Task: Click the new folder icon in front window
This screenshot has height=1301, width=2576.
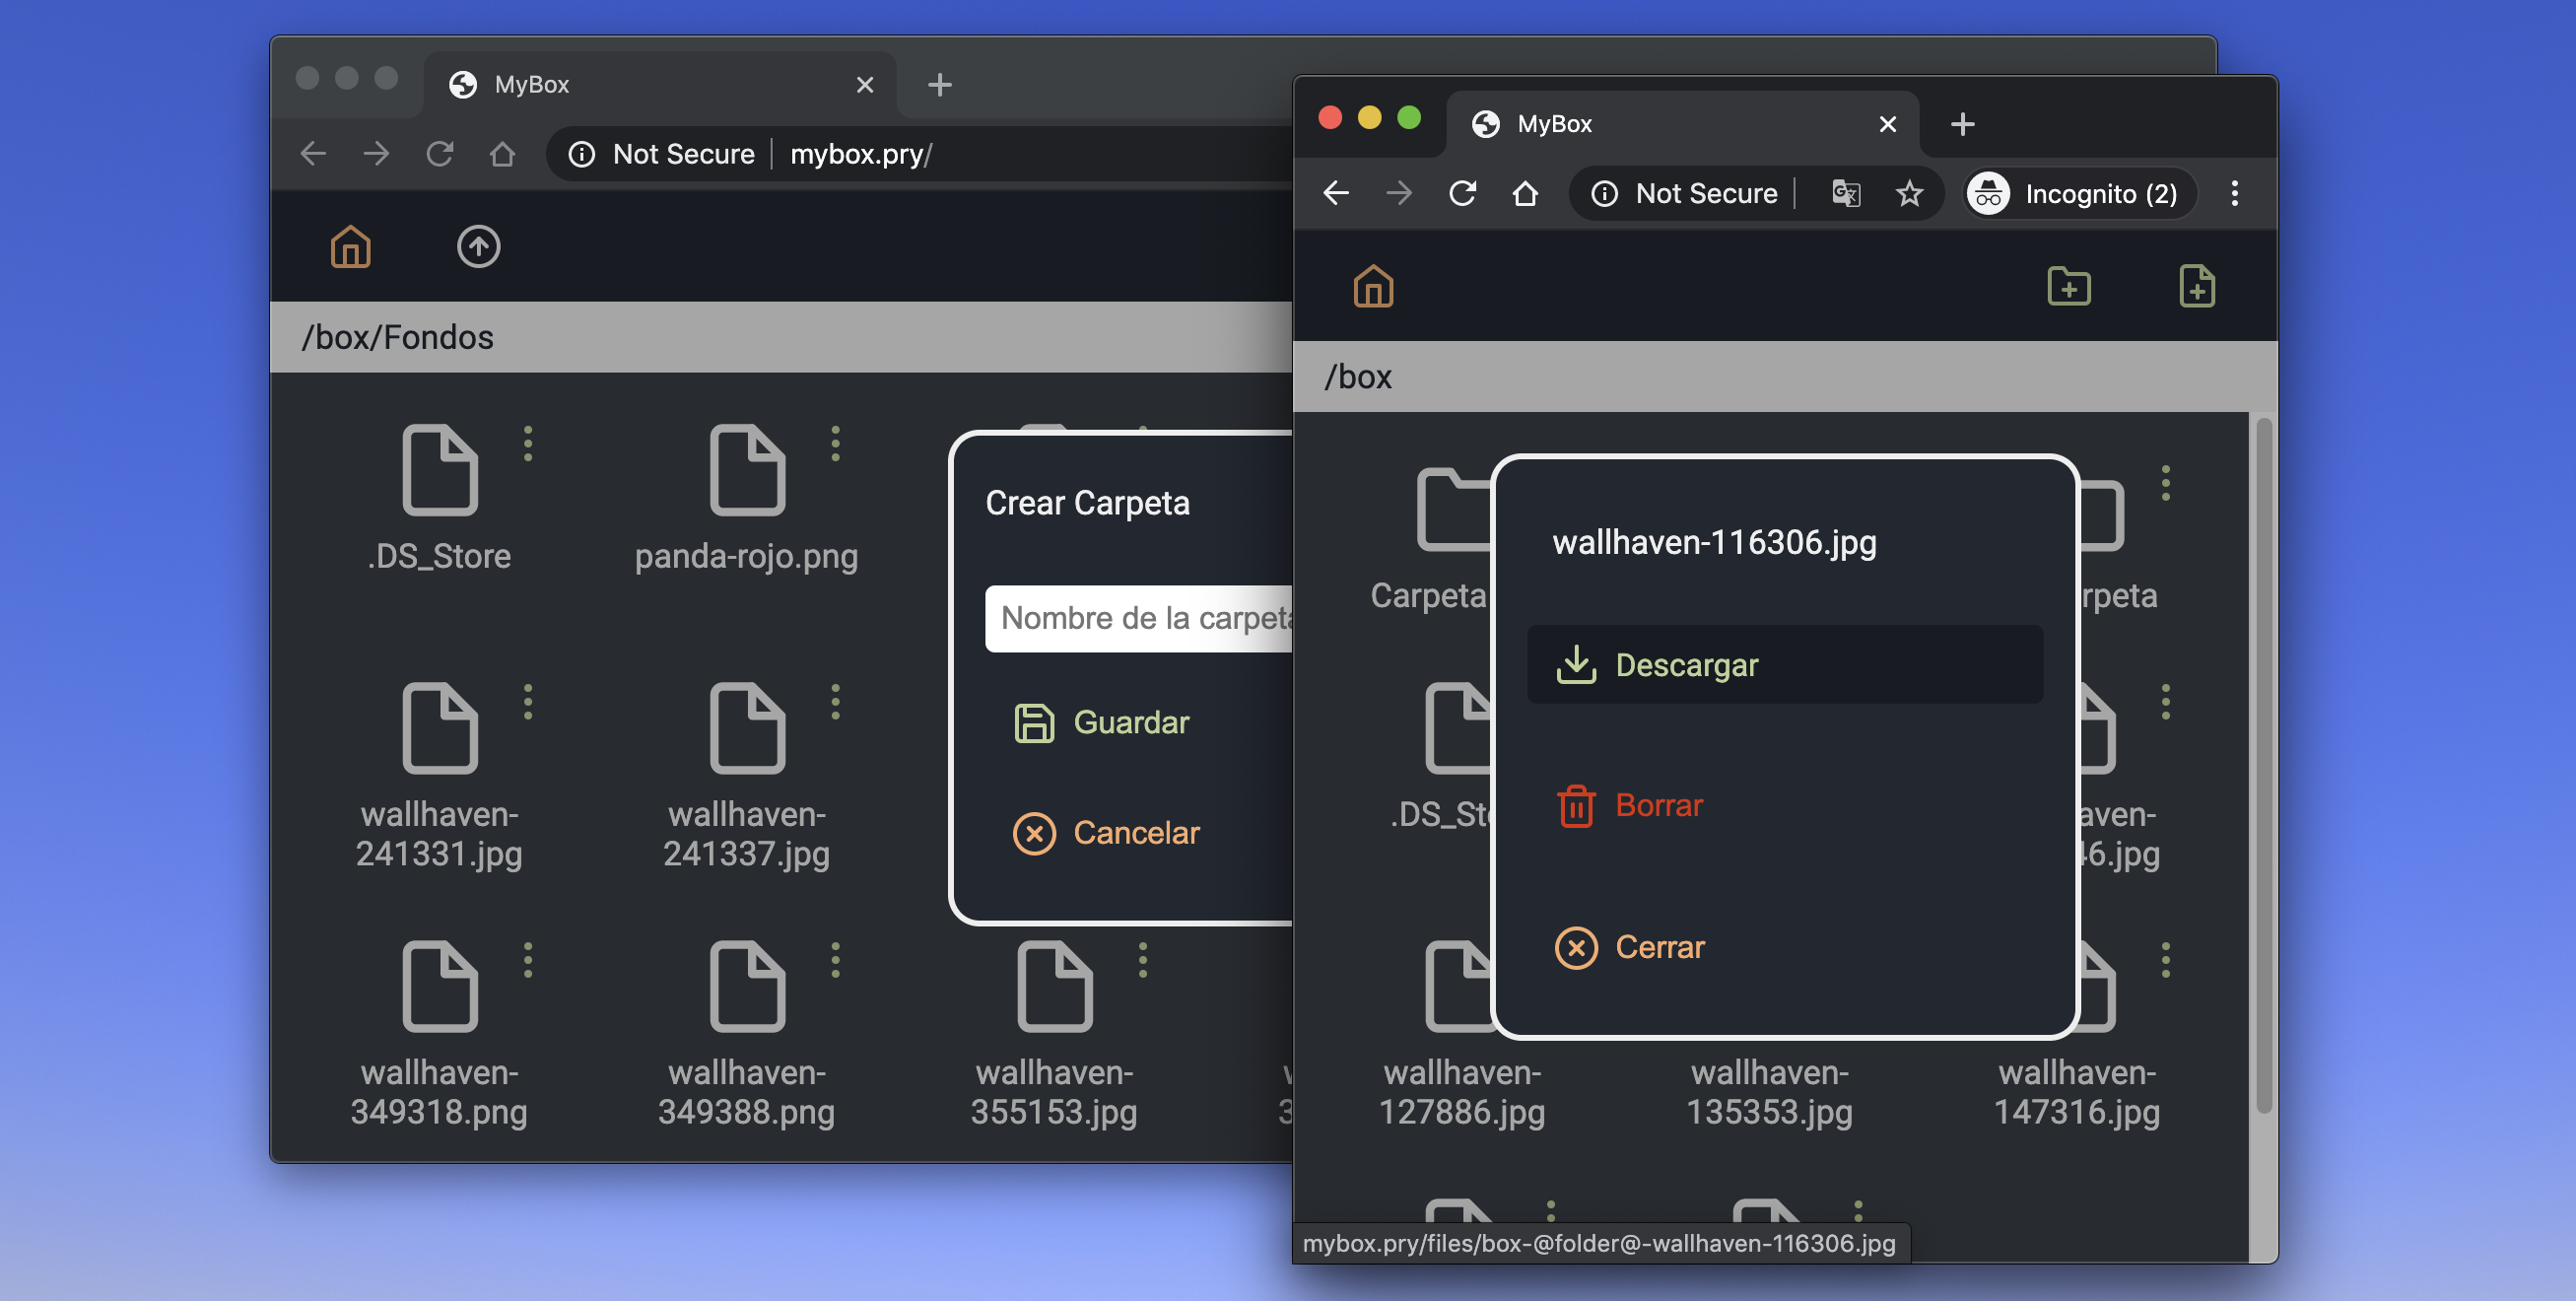Action: (2069, 286)
